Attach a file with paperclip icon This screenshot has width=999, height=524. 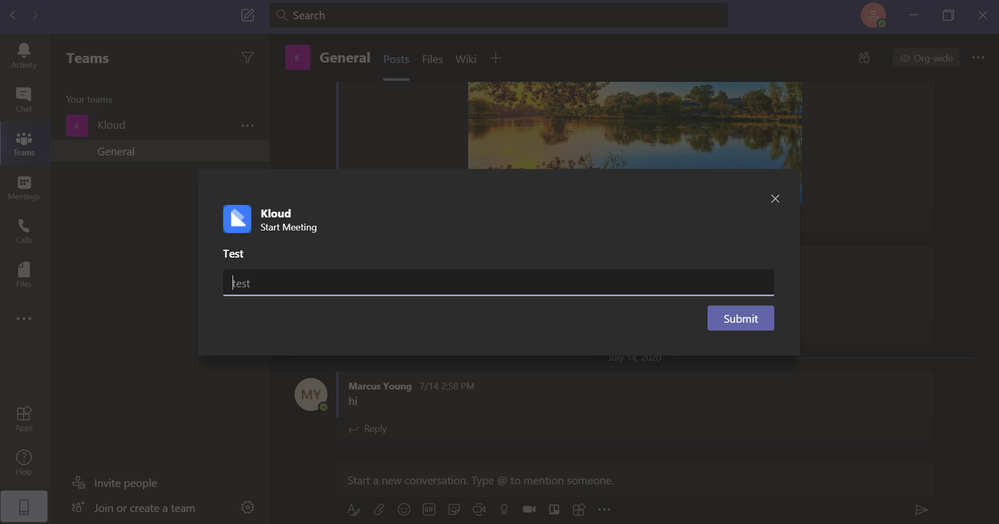(x=379, y=509)
